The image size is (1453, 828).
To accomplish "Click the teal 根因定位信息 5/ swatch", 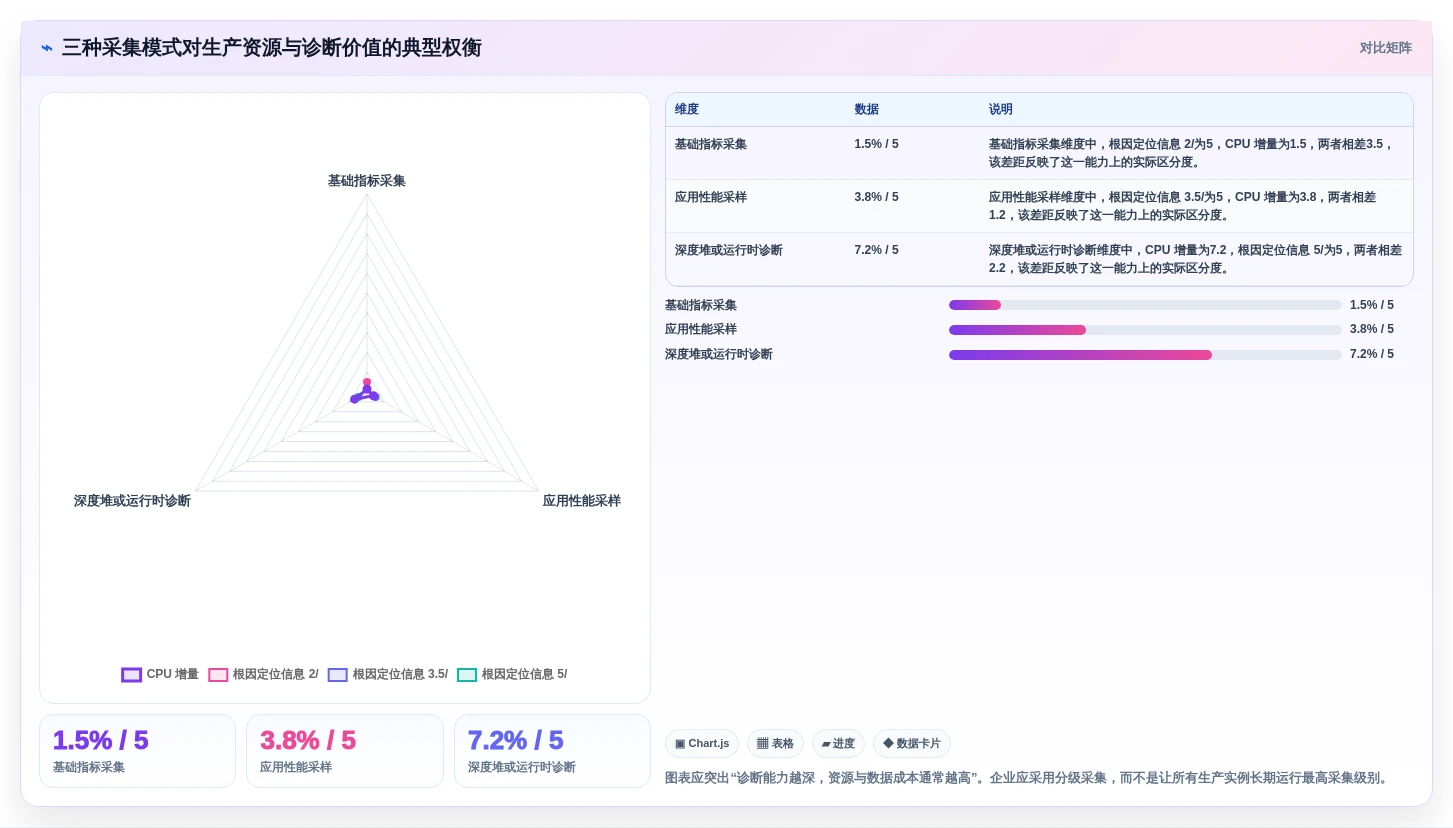I will tap(467, 675).
